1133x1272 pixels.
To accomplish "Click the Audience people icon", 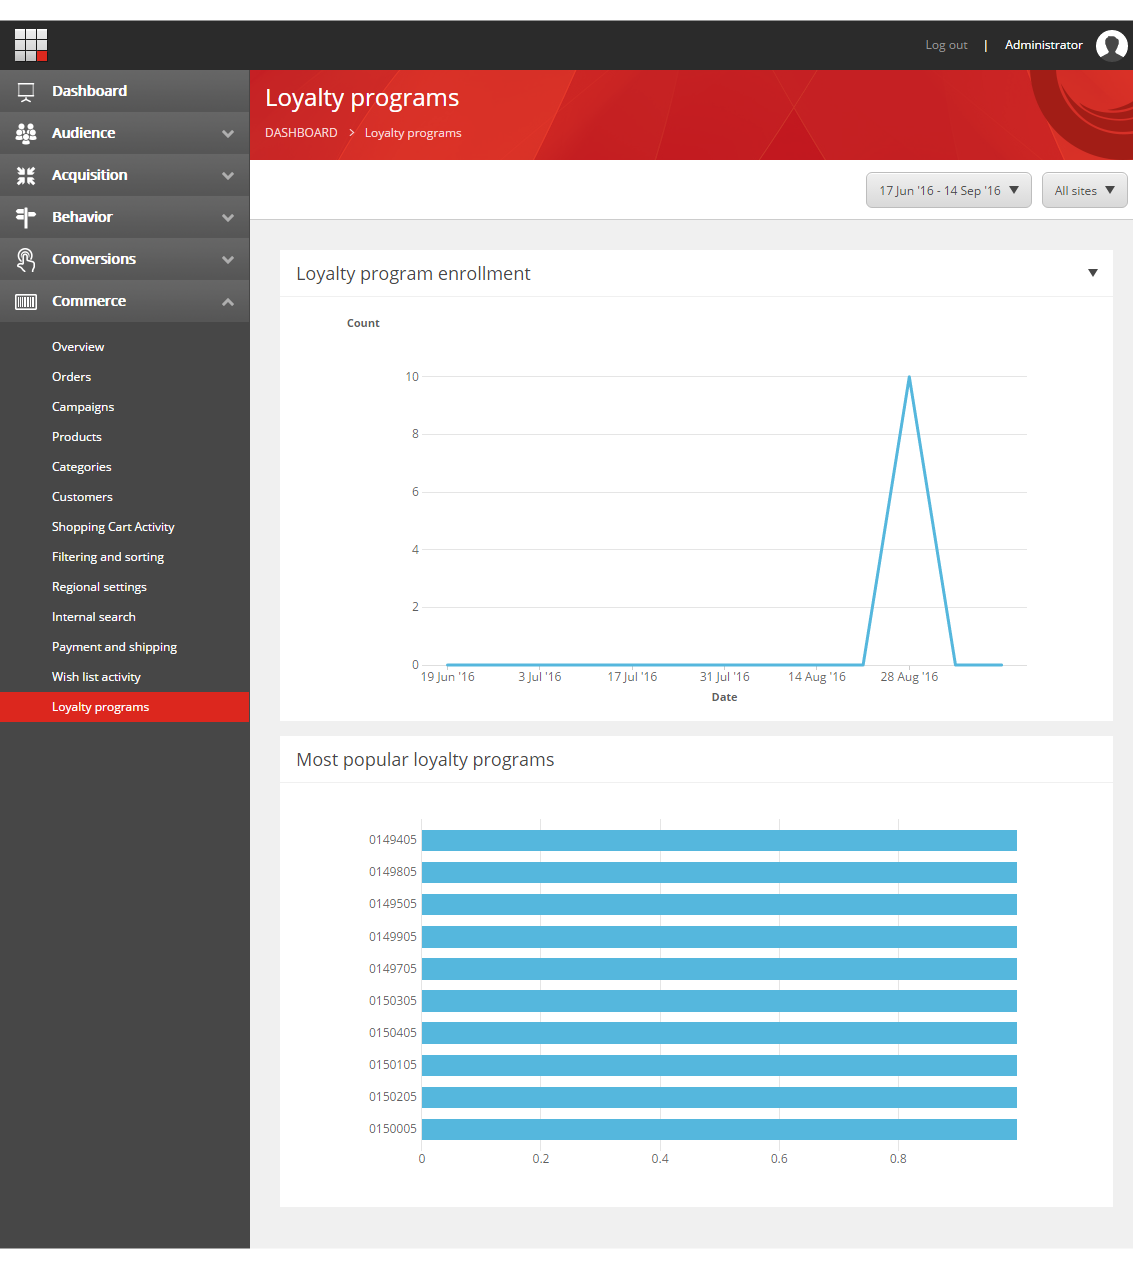I will [x=26, y=133].
